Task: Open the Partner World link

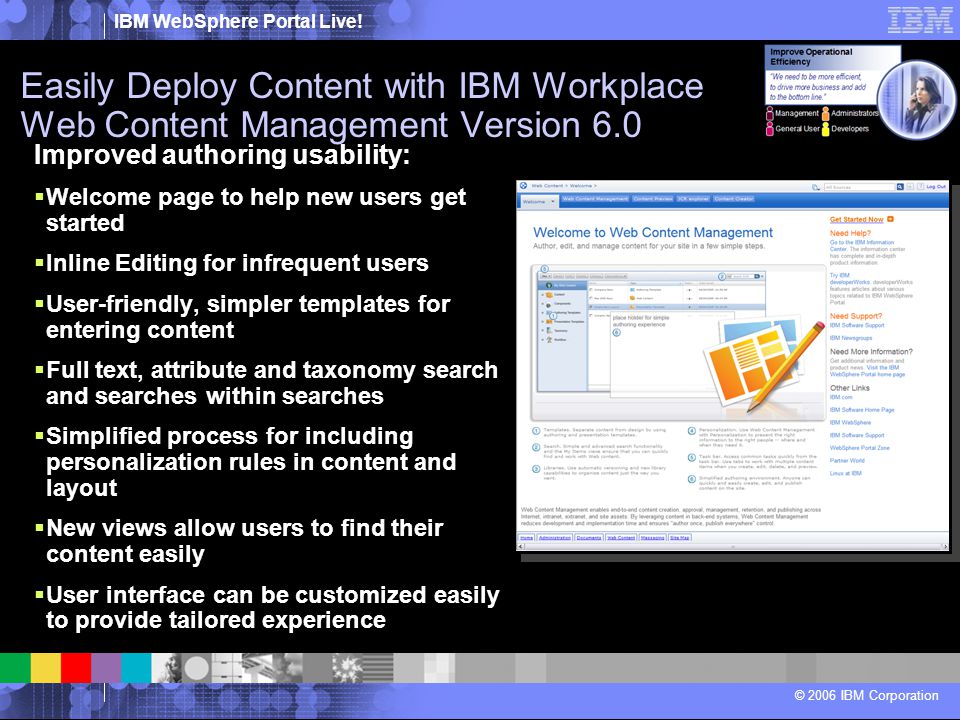Action: (847, 460)
